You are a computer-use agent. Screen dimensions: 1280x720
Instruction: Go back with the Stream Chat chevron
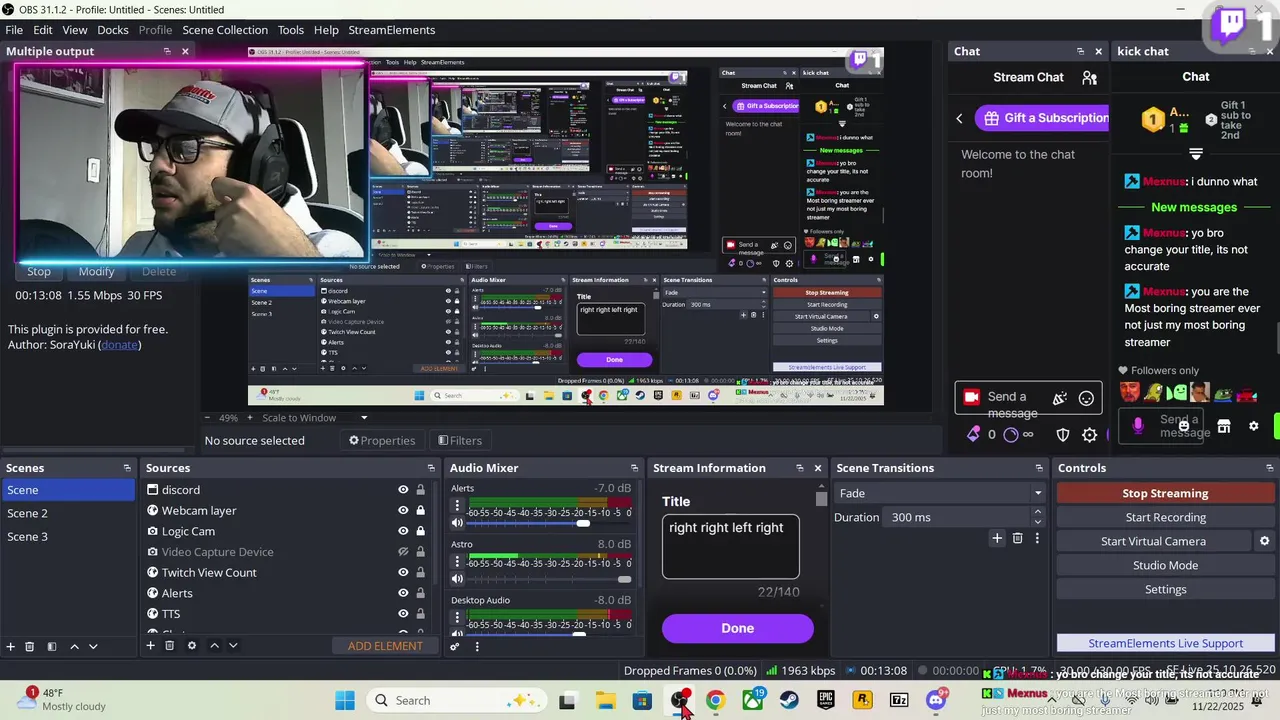pos(959,118)
